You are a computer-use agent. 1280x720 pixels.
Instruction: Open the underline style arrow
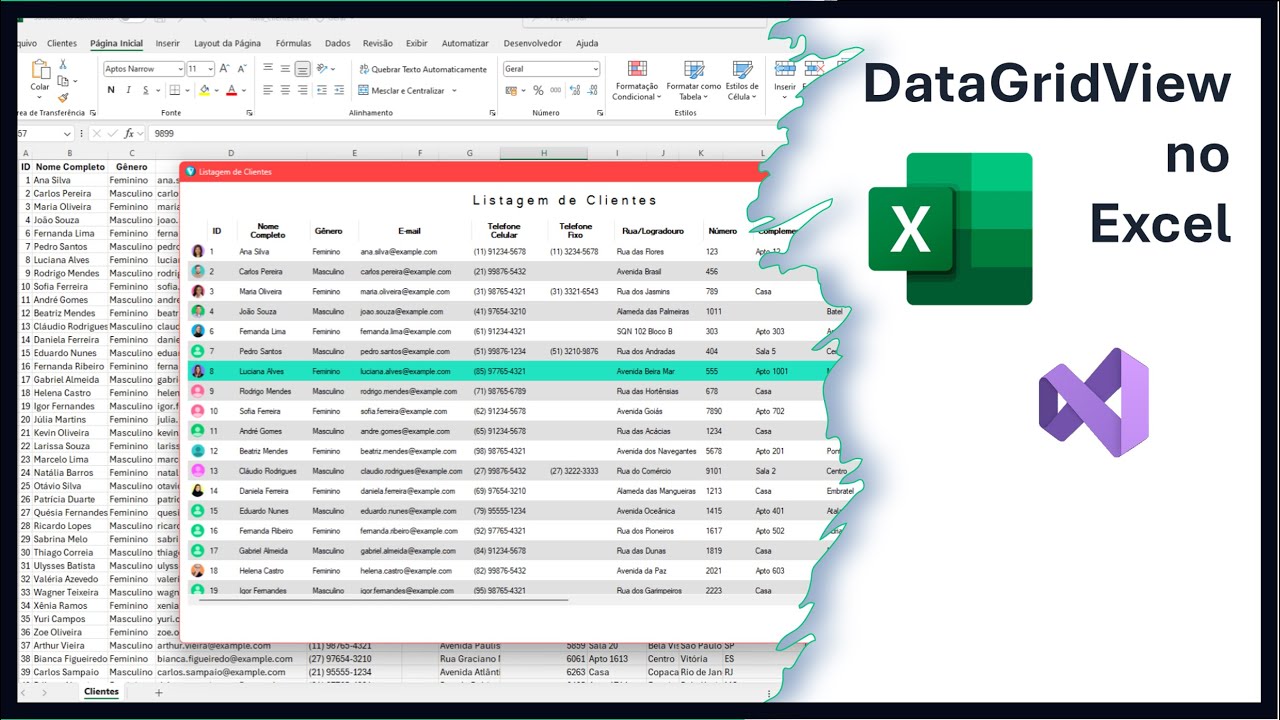pyautogui.click(x=156, y=90)
